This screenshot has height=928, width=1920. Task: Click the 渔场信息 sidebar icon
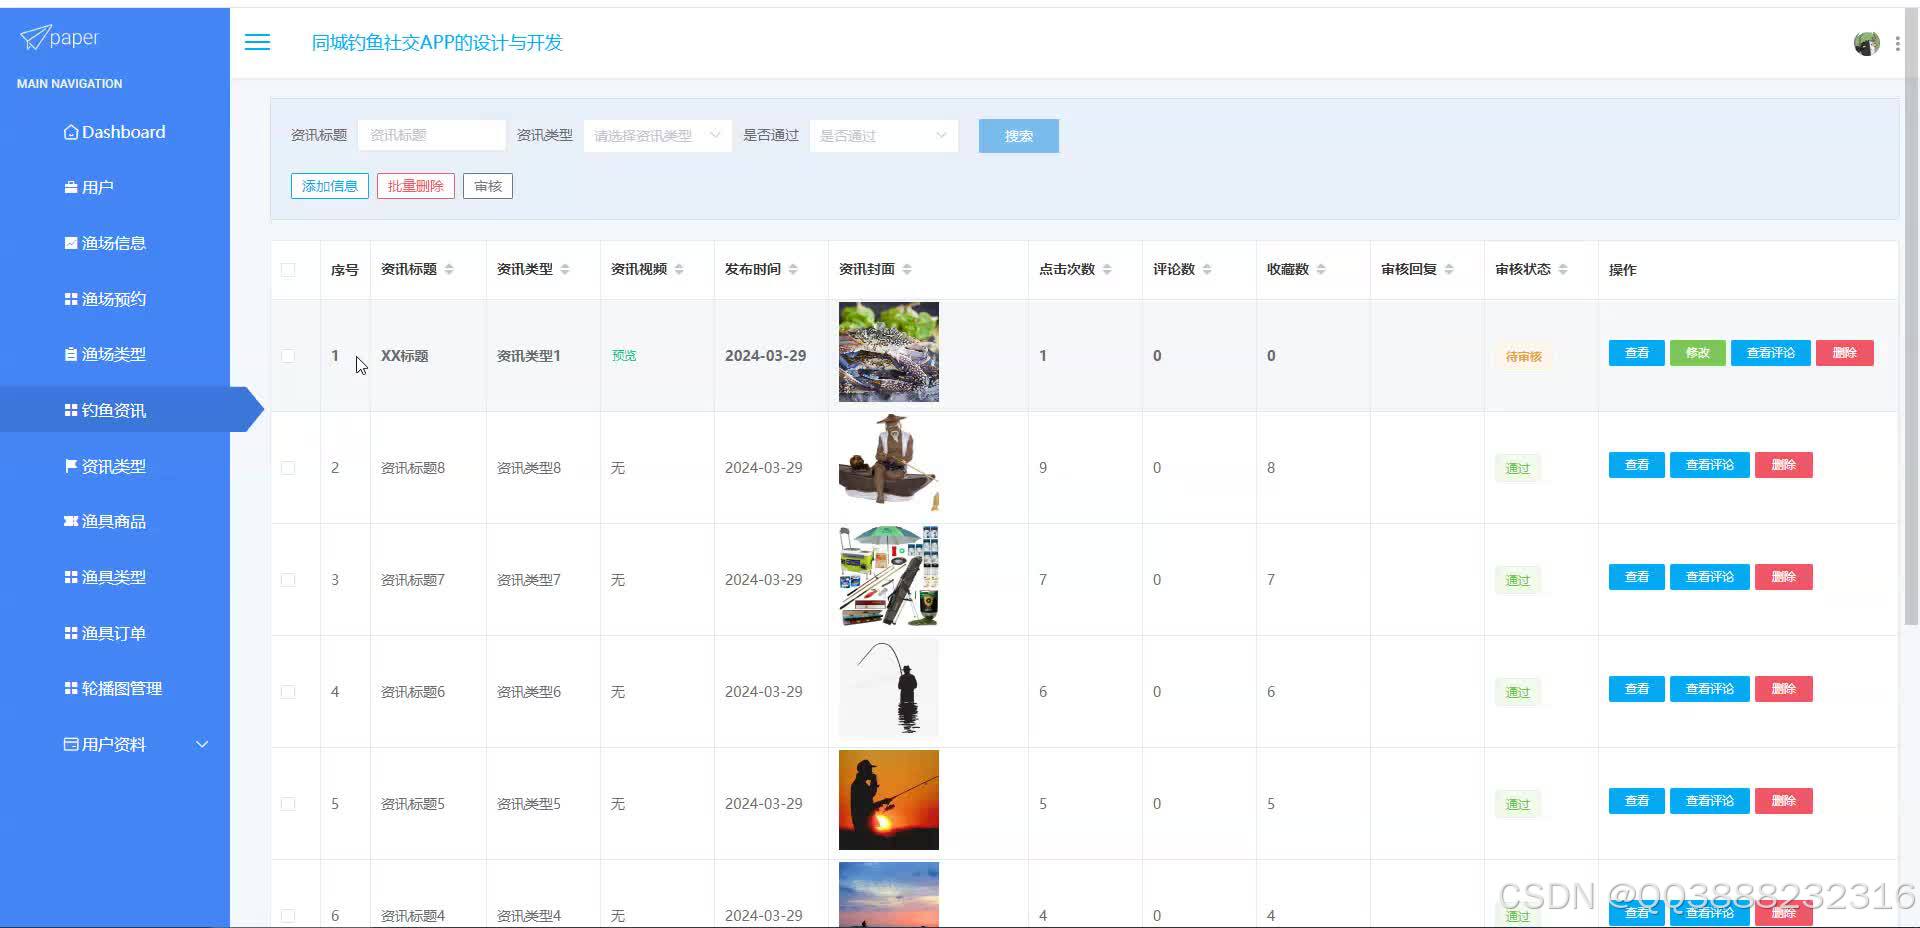click(71, 243)
